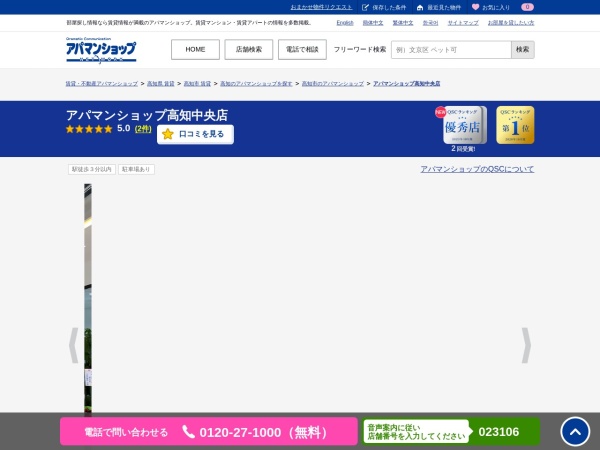The image size is (600, 450).
Task: Open breadcrumb 賃貸・不動産アパマンショップ
Action: coord(101,83)
